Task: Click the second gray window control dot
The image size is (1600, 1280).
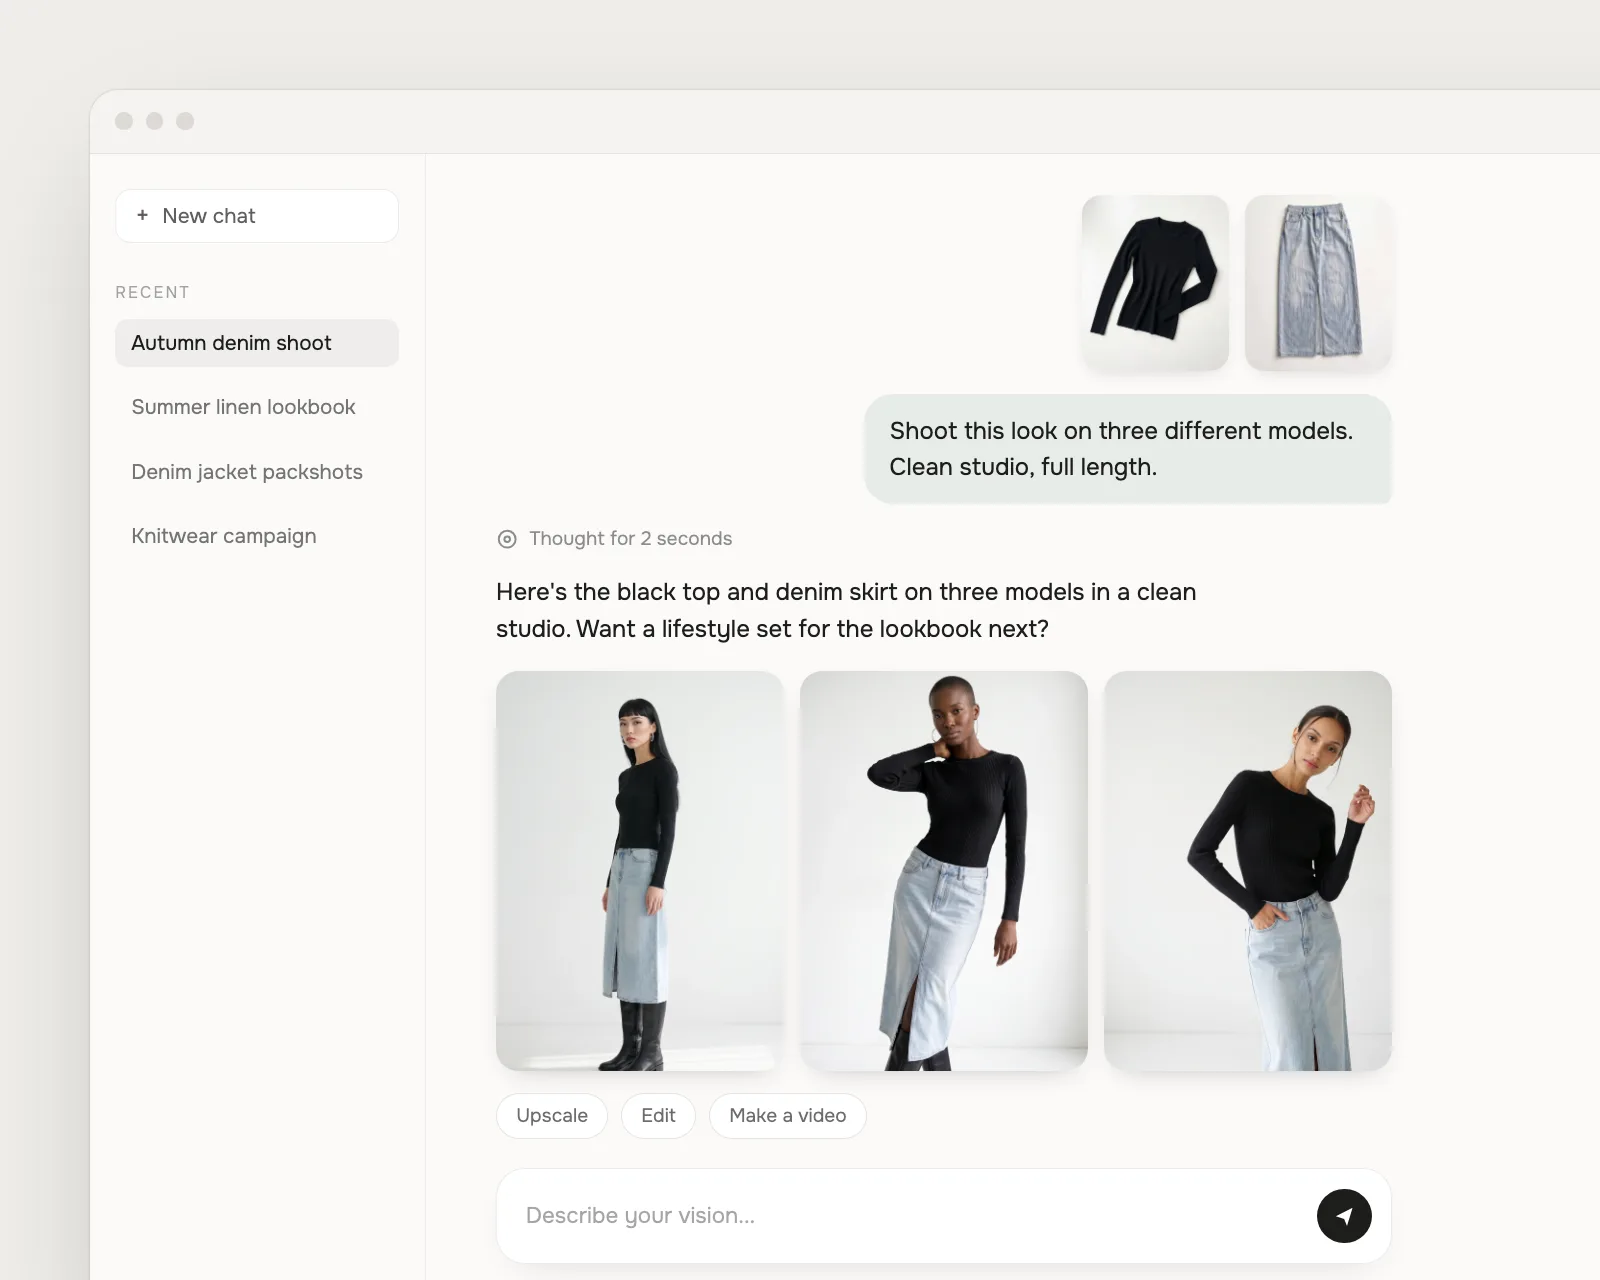Action: [154, 121]
